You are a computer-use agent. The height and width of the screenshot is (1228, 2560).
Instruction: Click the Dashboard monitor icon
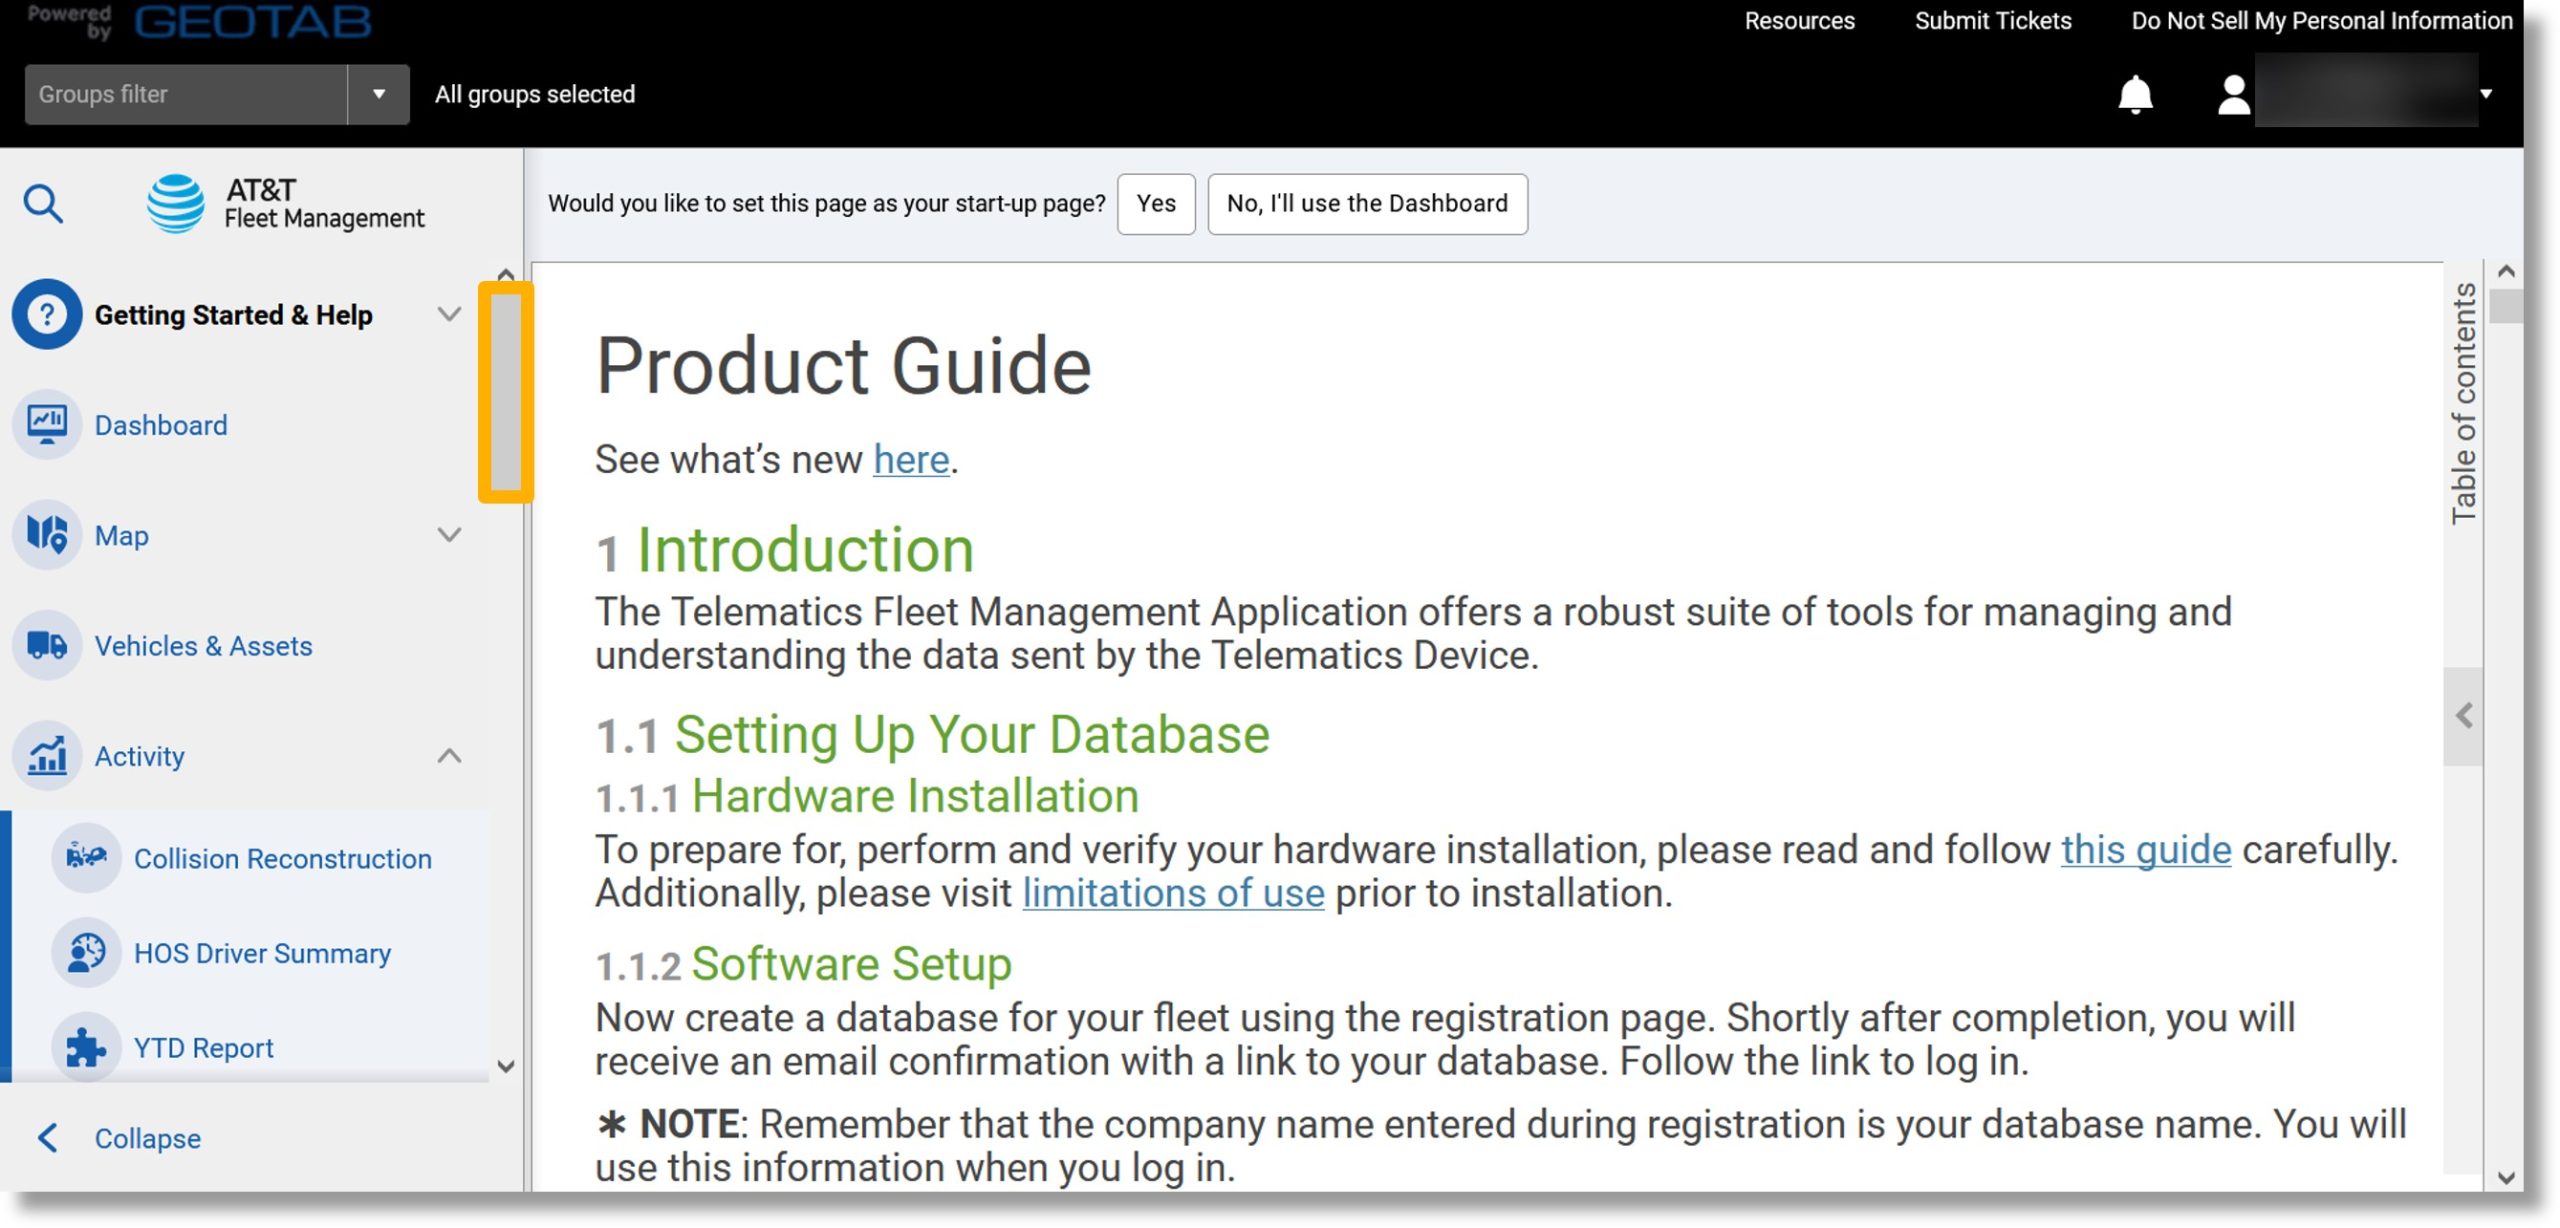pos(47,424)
